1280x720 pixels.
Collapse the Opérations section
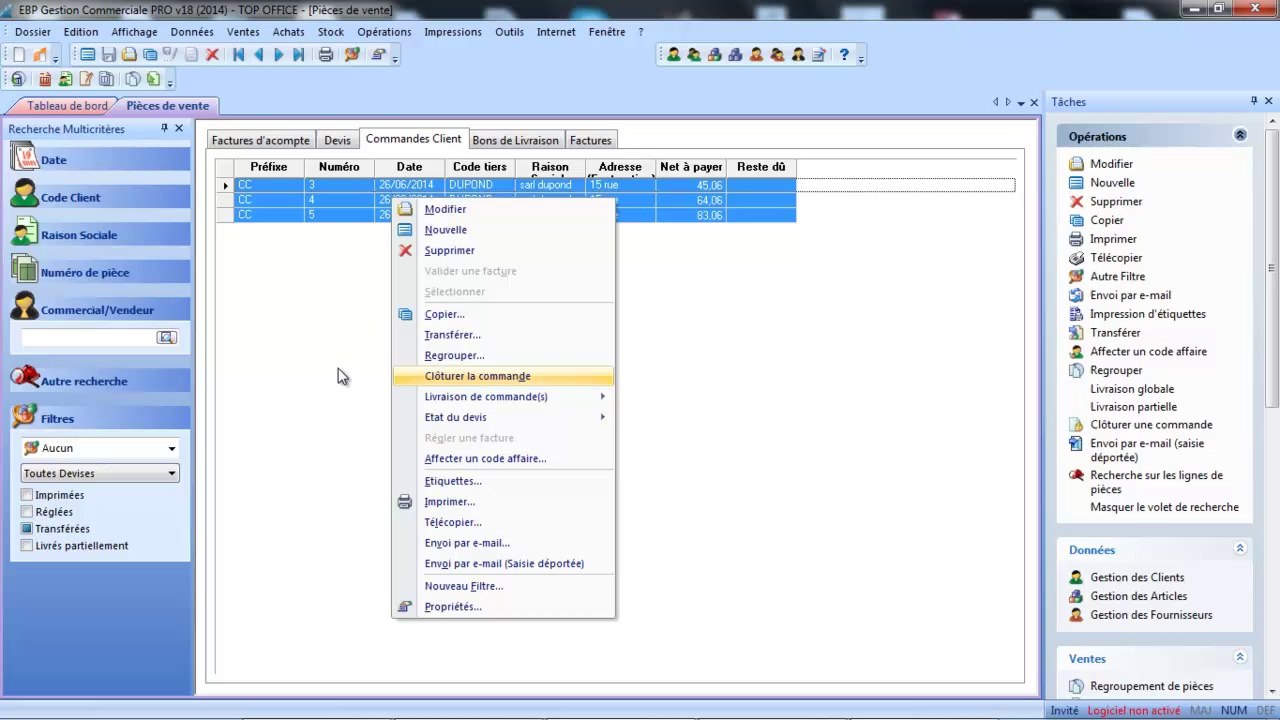[x=1240, y=136]
